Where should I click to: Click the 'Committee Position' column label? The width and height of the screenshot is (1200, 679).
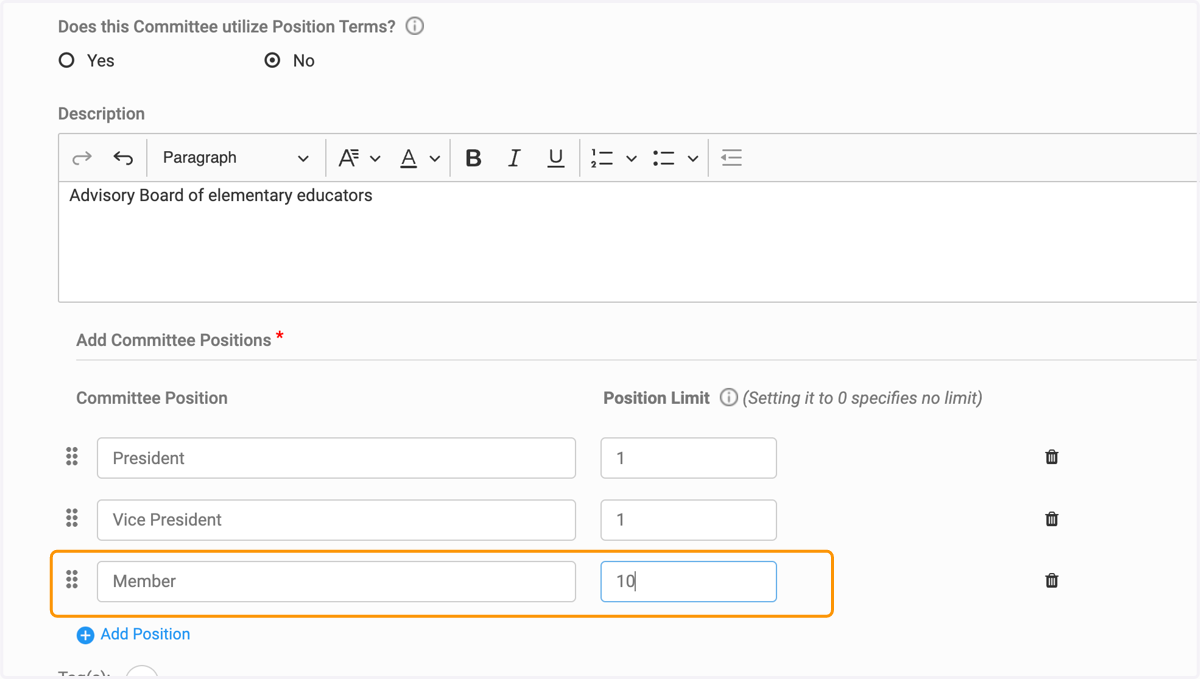152,398
